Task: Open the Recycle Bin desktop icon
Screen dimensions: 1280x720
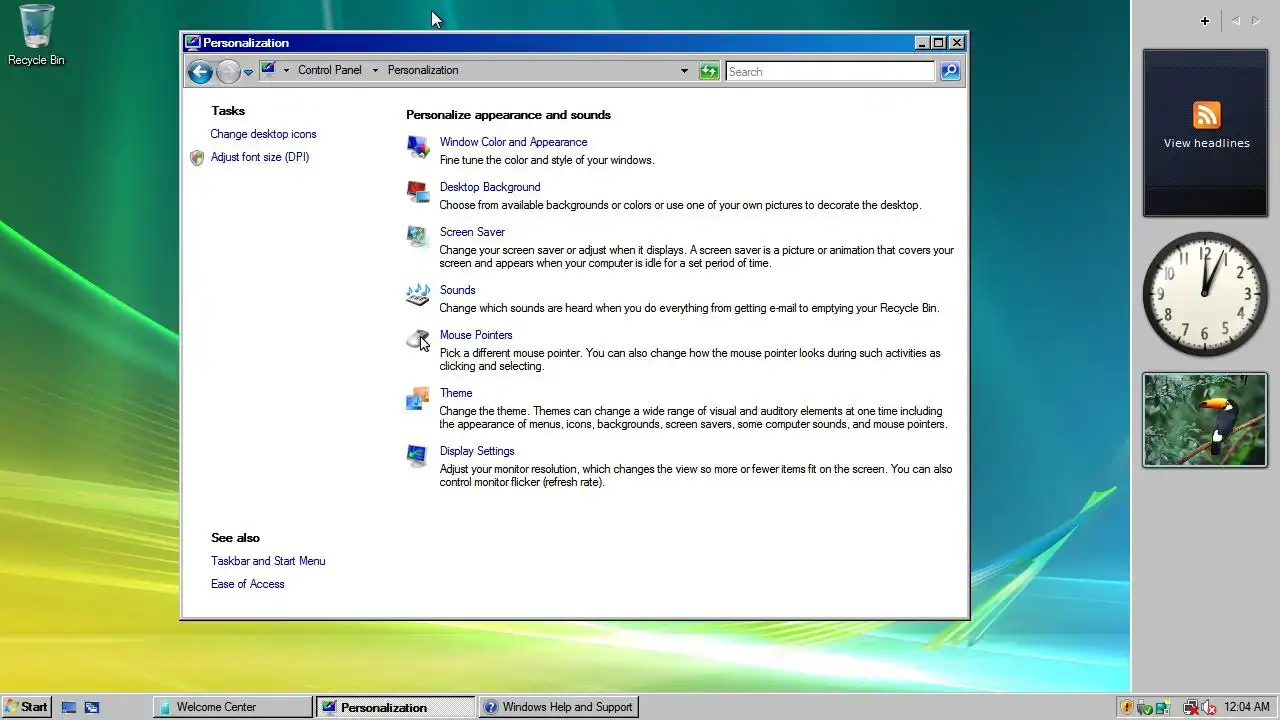Action: point(36,35)
